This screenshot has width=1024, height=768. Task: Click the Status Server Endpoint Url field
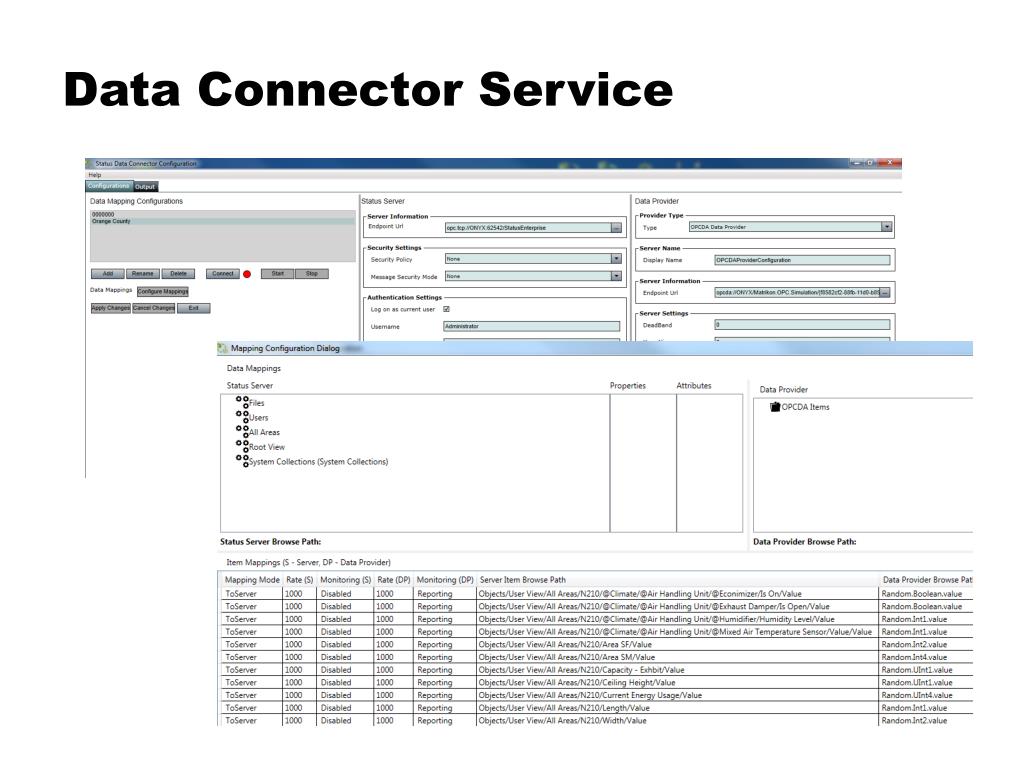pos(528,227)
